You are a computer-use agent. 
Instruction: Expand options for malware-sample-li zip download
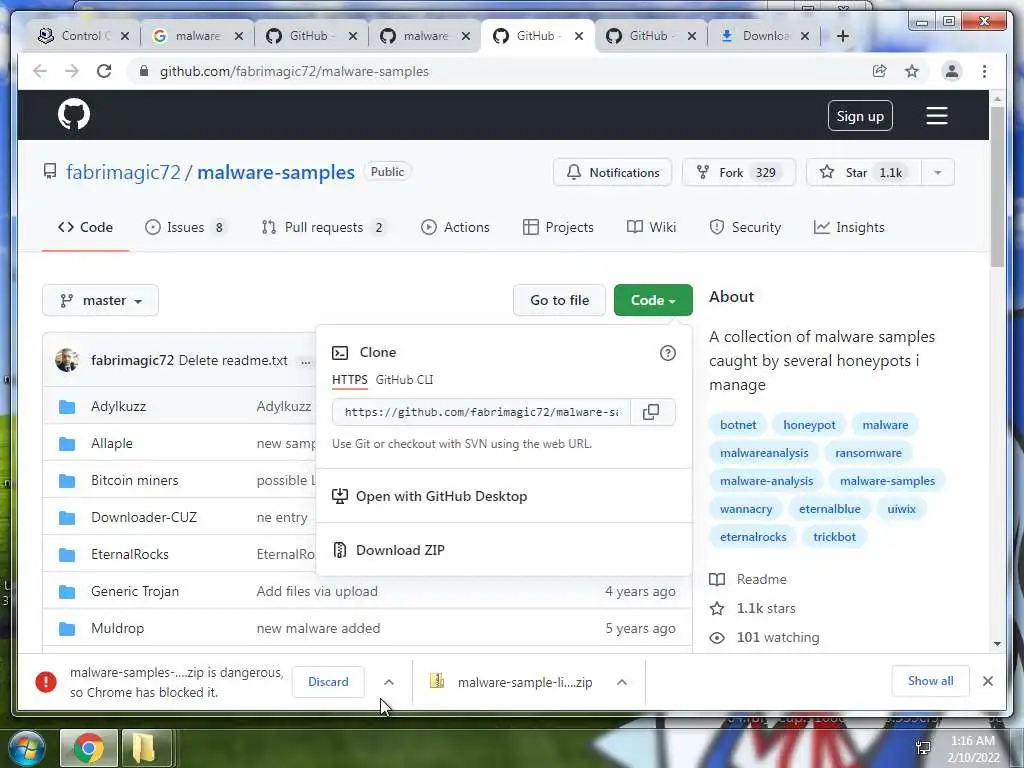pyautogui.click(x=622, y=682)
